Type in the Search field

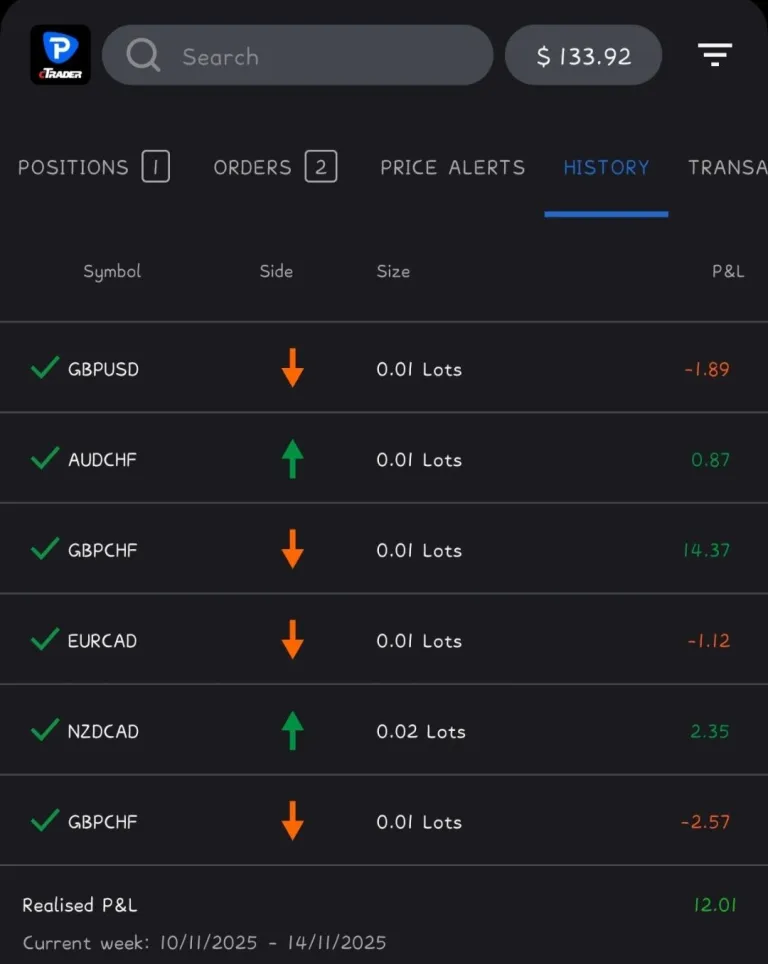pyautogui.click(x=320, y=56)
